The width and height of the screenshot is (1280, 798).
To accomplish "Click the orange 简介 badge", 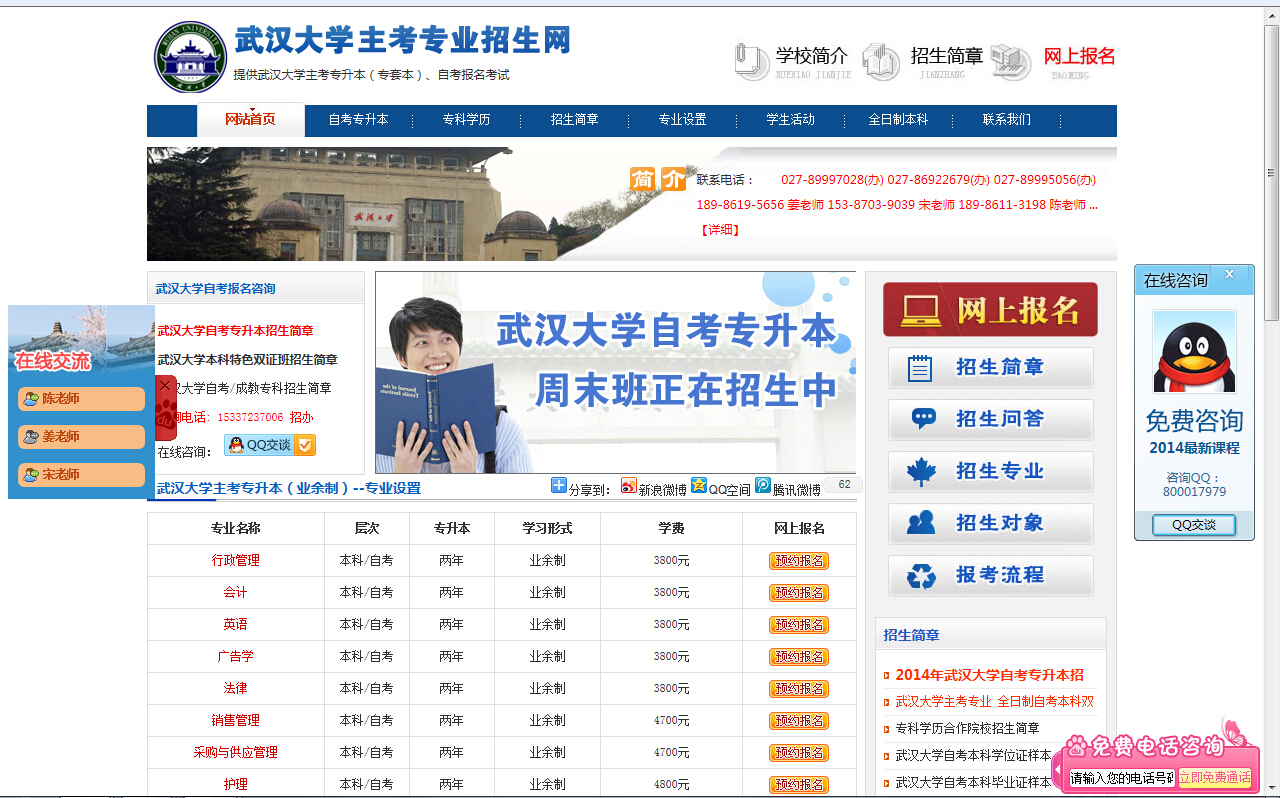I will click(658, 179).
